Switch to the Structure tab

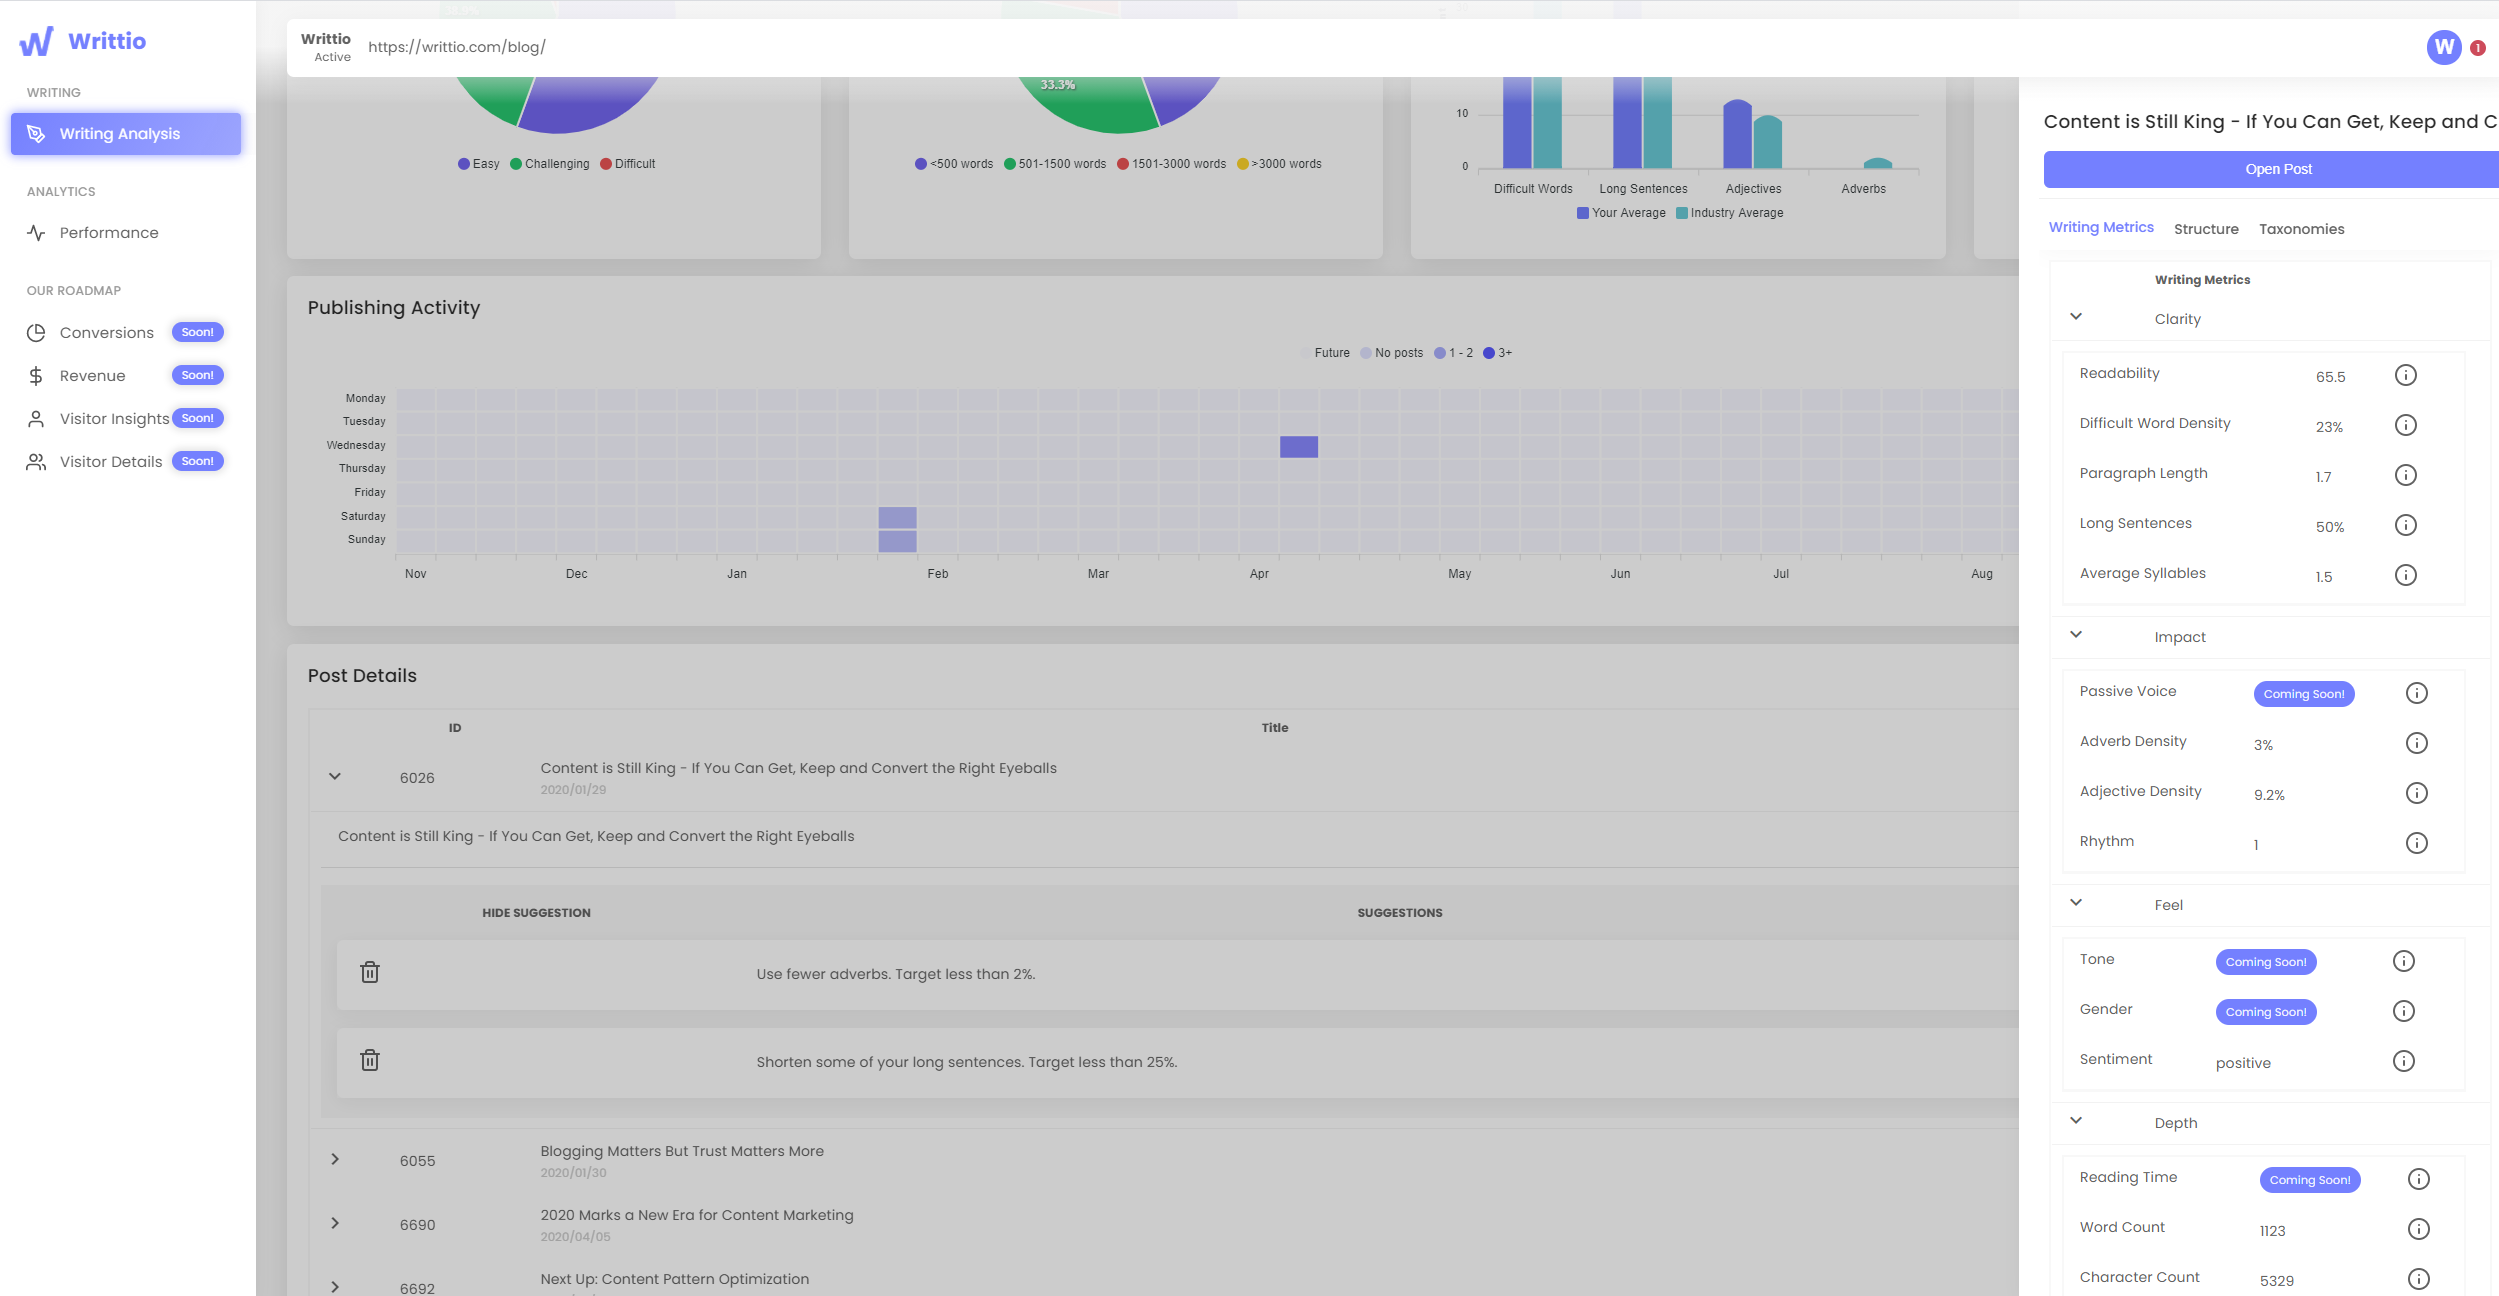[2206, 229]
